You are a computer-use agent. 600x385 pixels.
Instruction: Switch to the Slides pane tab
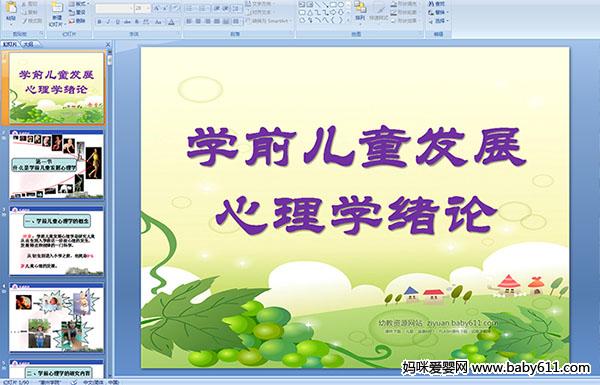tap(10, 44)
